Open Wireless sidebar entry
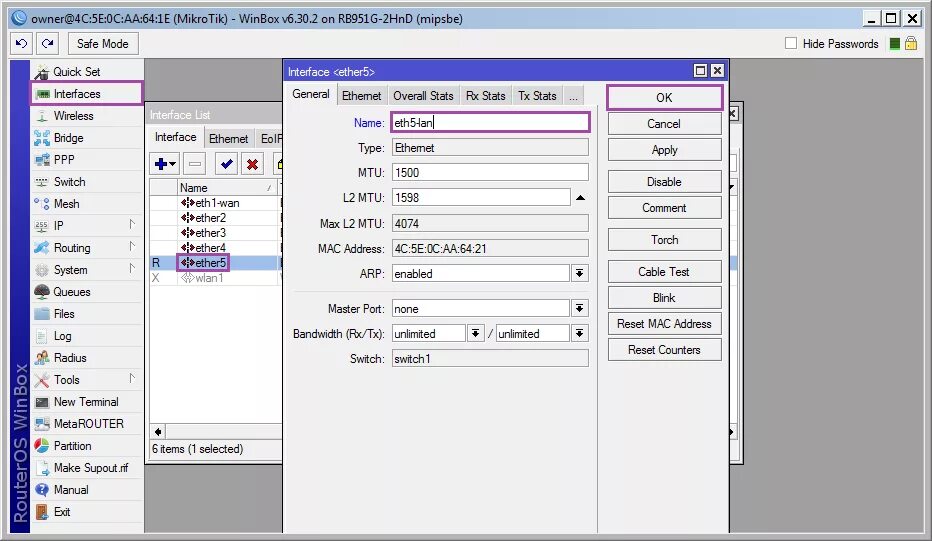 [87, 116]
